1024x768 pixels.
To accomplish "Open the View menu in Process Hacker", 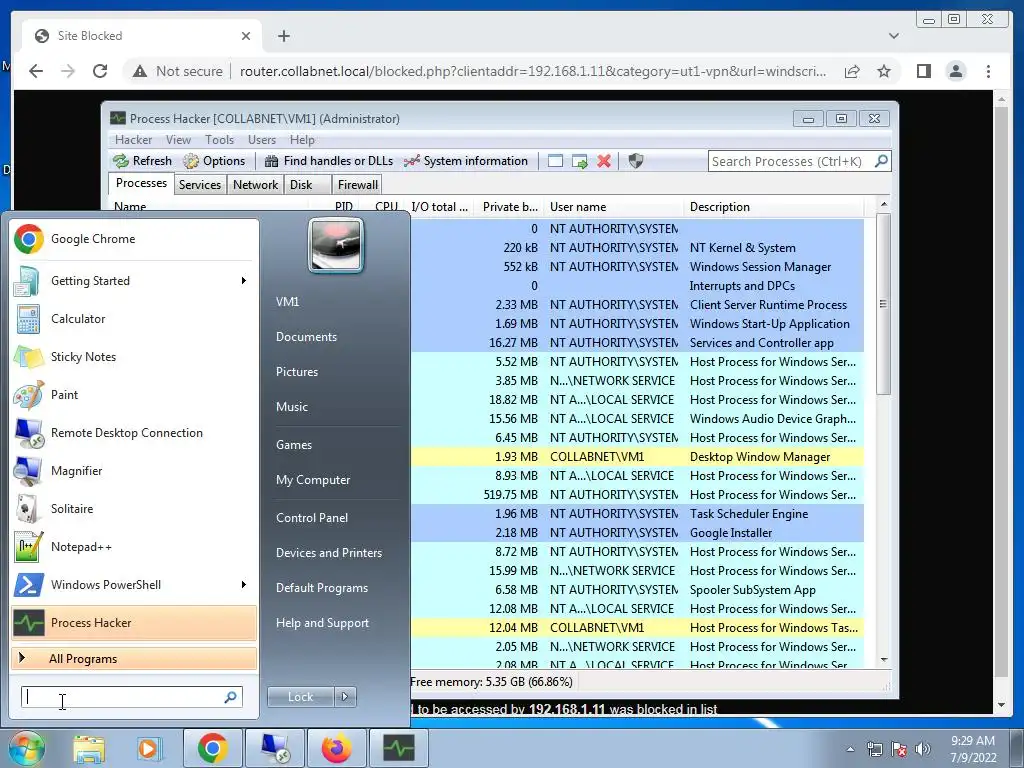I will click(x=178, y=140).
